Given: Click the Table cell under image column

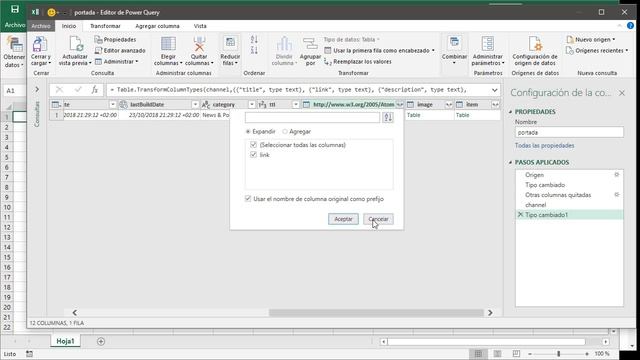Looking at the screenshot, I should pos(429,116).
